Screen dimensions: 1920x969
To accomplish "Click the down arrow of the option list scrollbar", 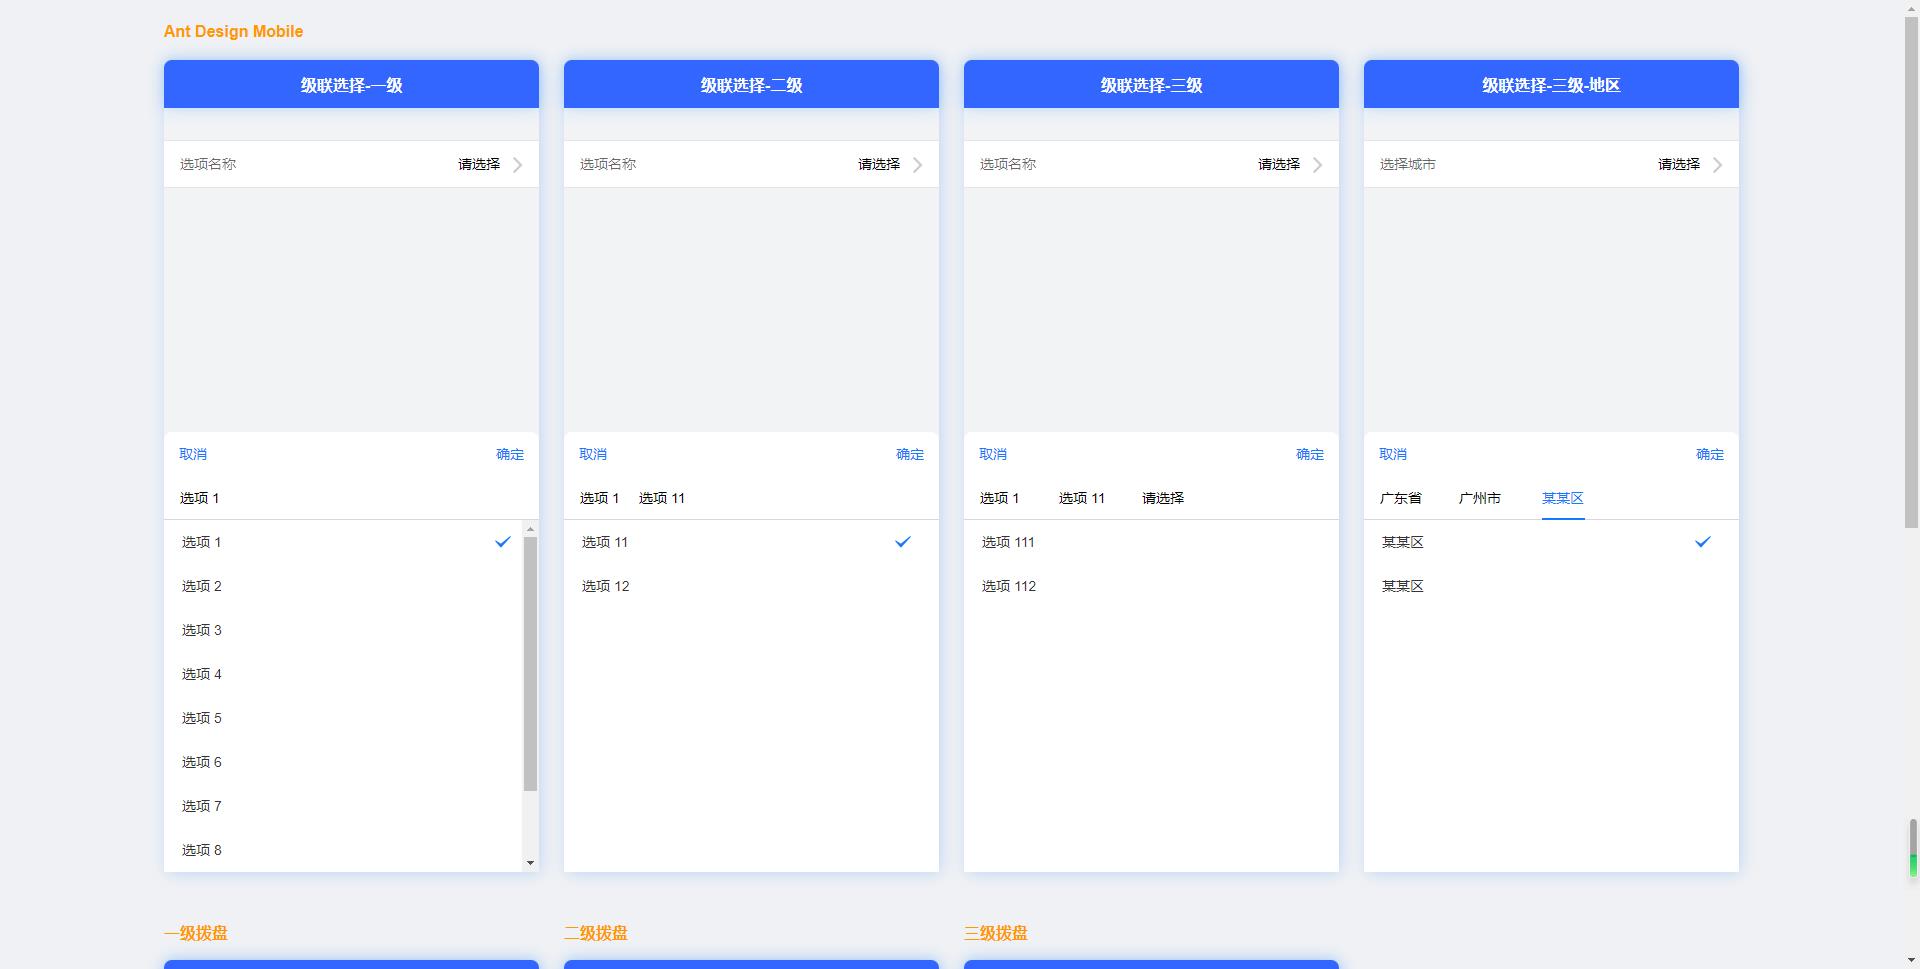I will (x=530, y=863).
